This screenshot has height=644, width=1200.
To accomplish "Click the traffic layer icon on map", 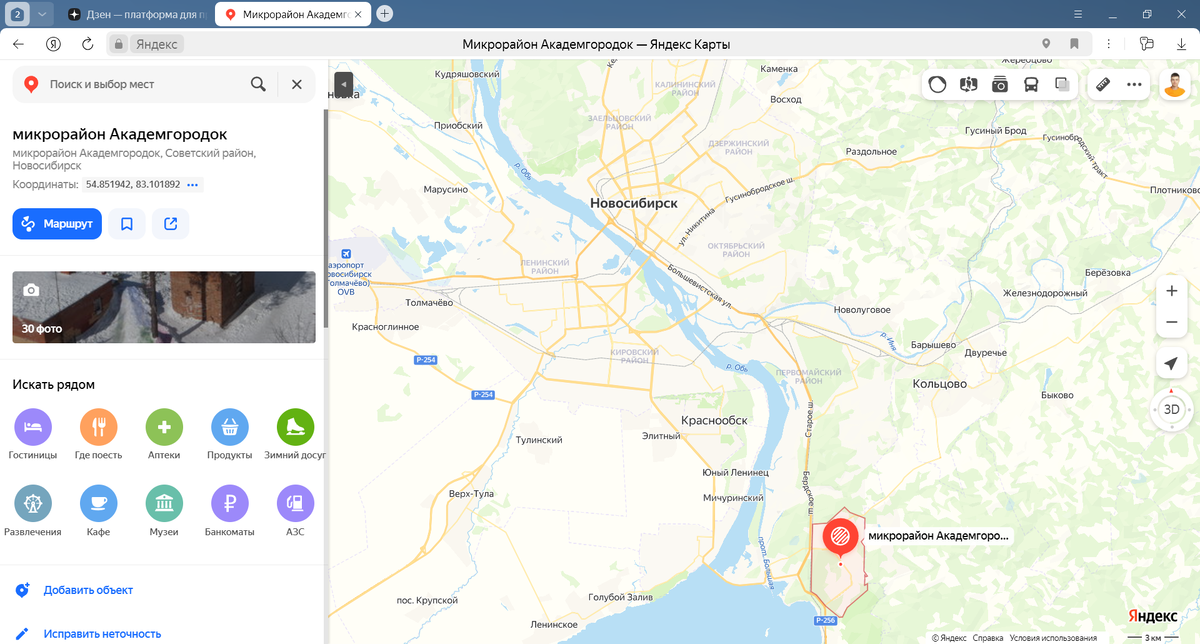I will [937, 85].
